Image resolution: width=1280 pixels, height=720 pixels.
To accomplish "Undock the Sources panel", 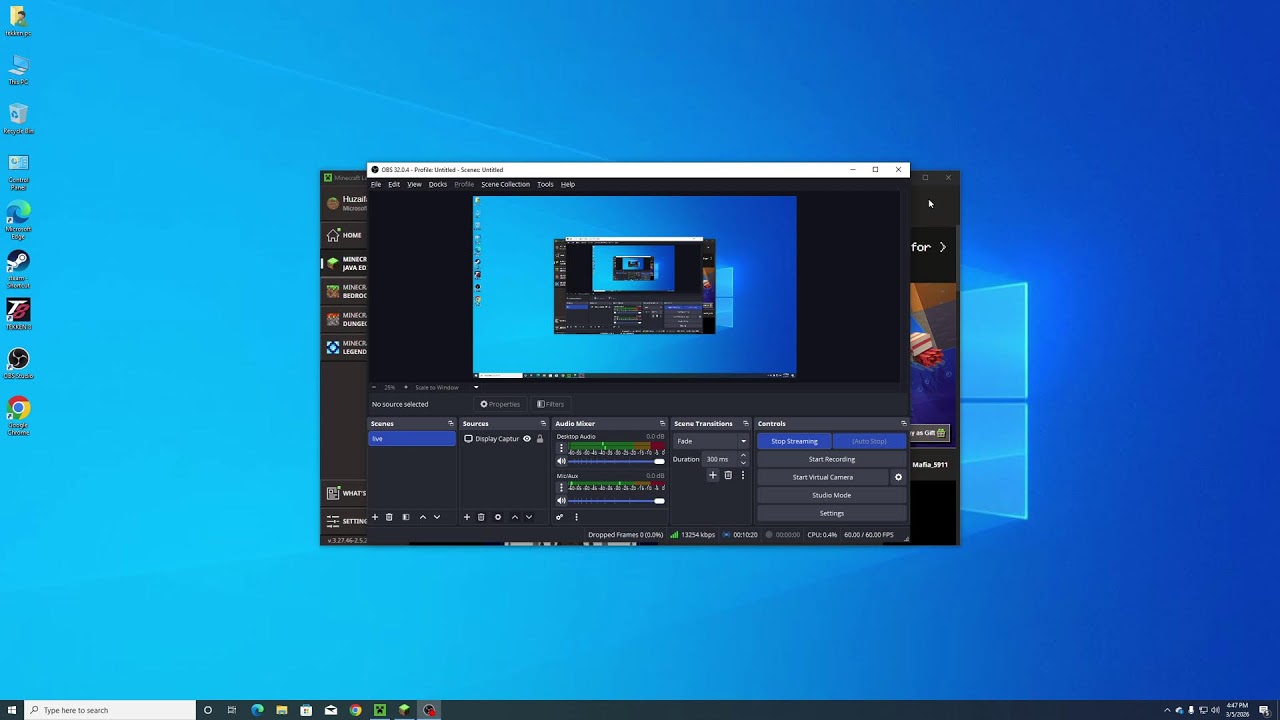I will tap(543, 423).
